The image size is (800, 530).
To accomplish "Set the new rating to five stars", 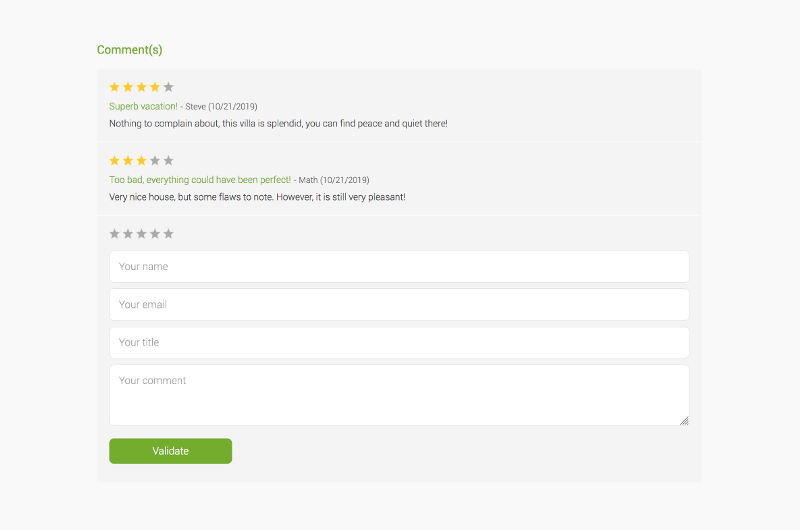I will click(168, 234).
